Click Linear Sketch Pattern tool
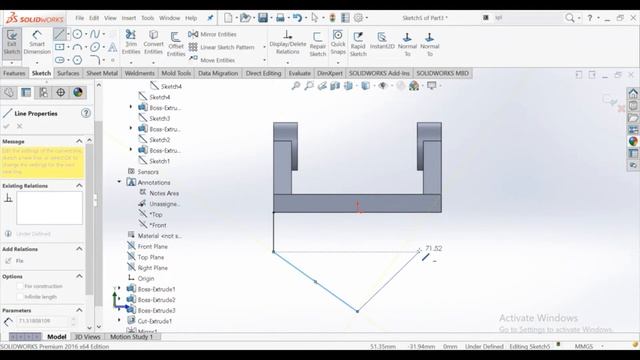 click(x=222, y=47)
